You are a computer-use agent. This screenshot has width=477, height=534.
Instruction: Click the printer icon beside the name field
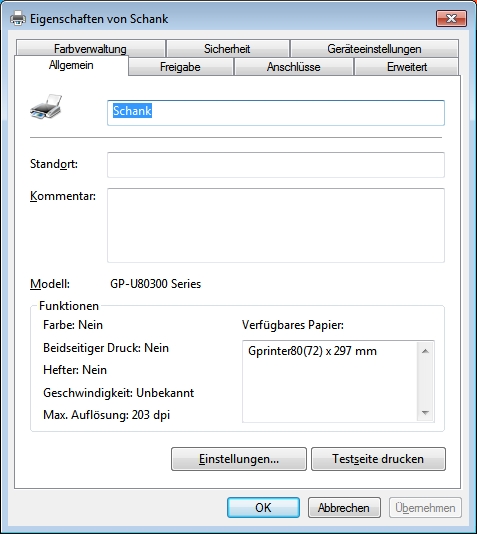[x=46, y=107]
